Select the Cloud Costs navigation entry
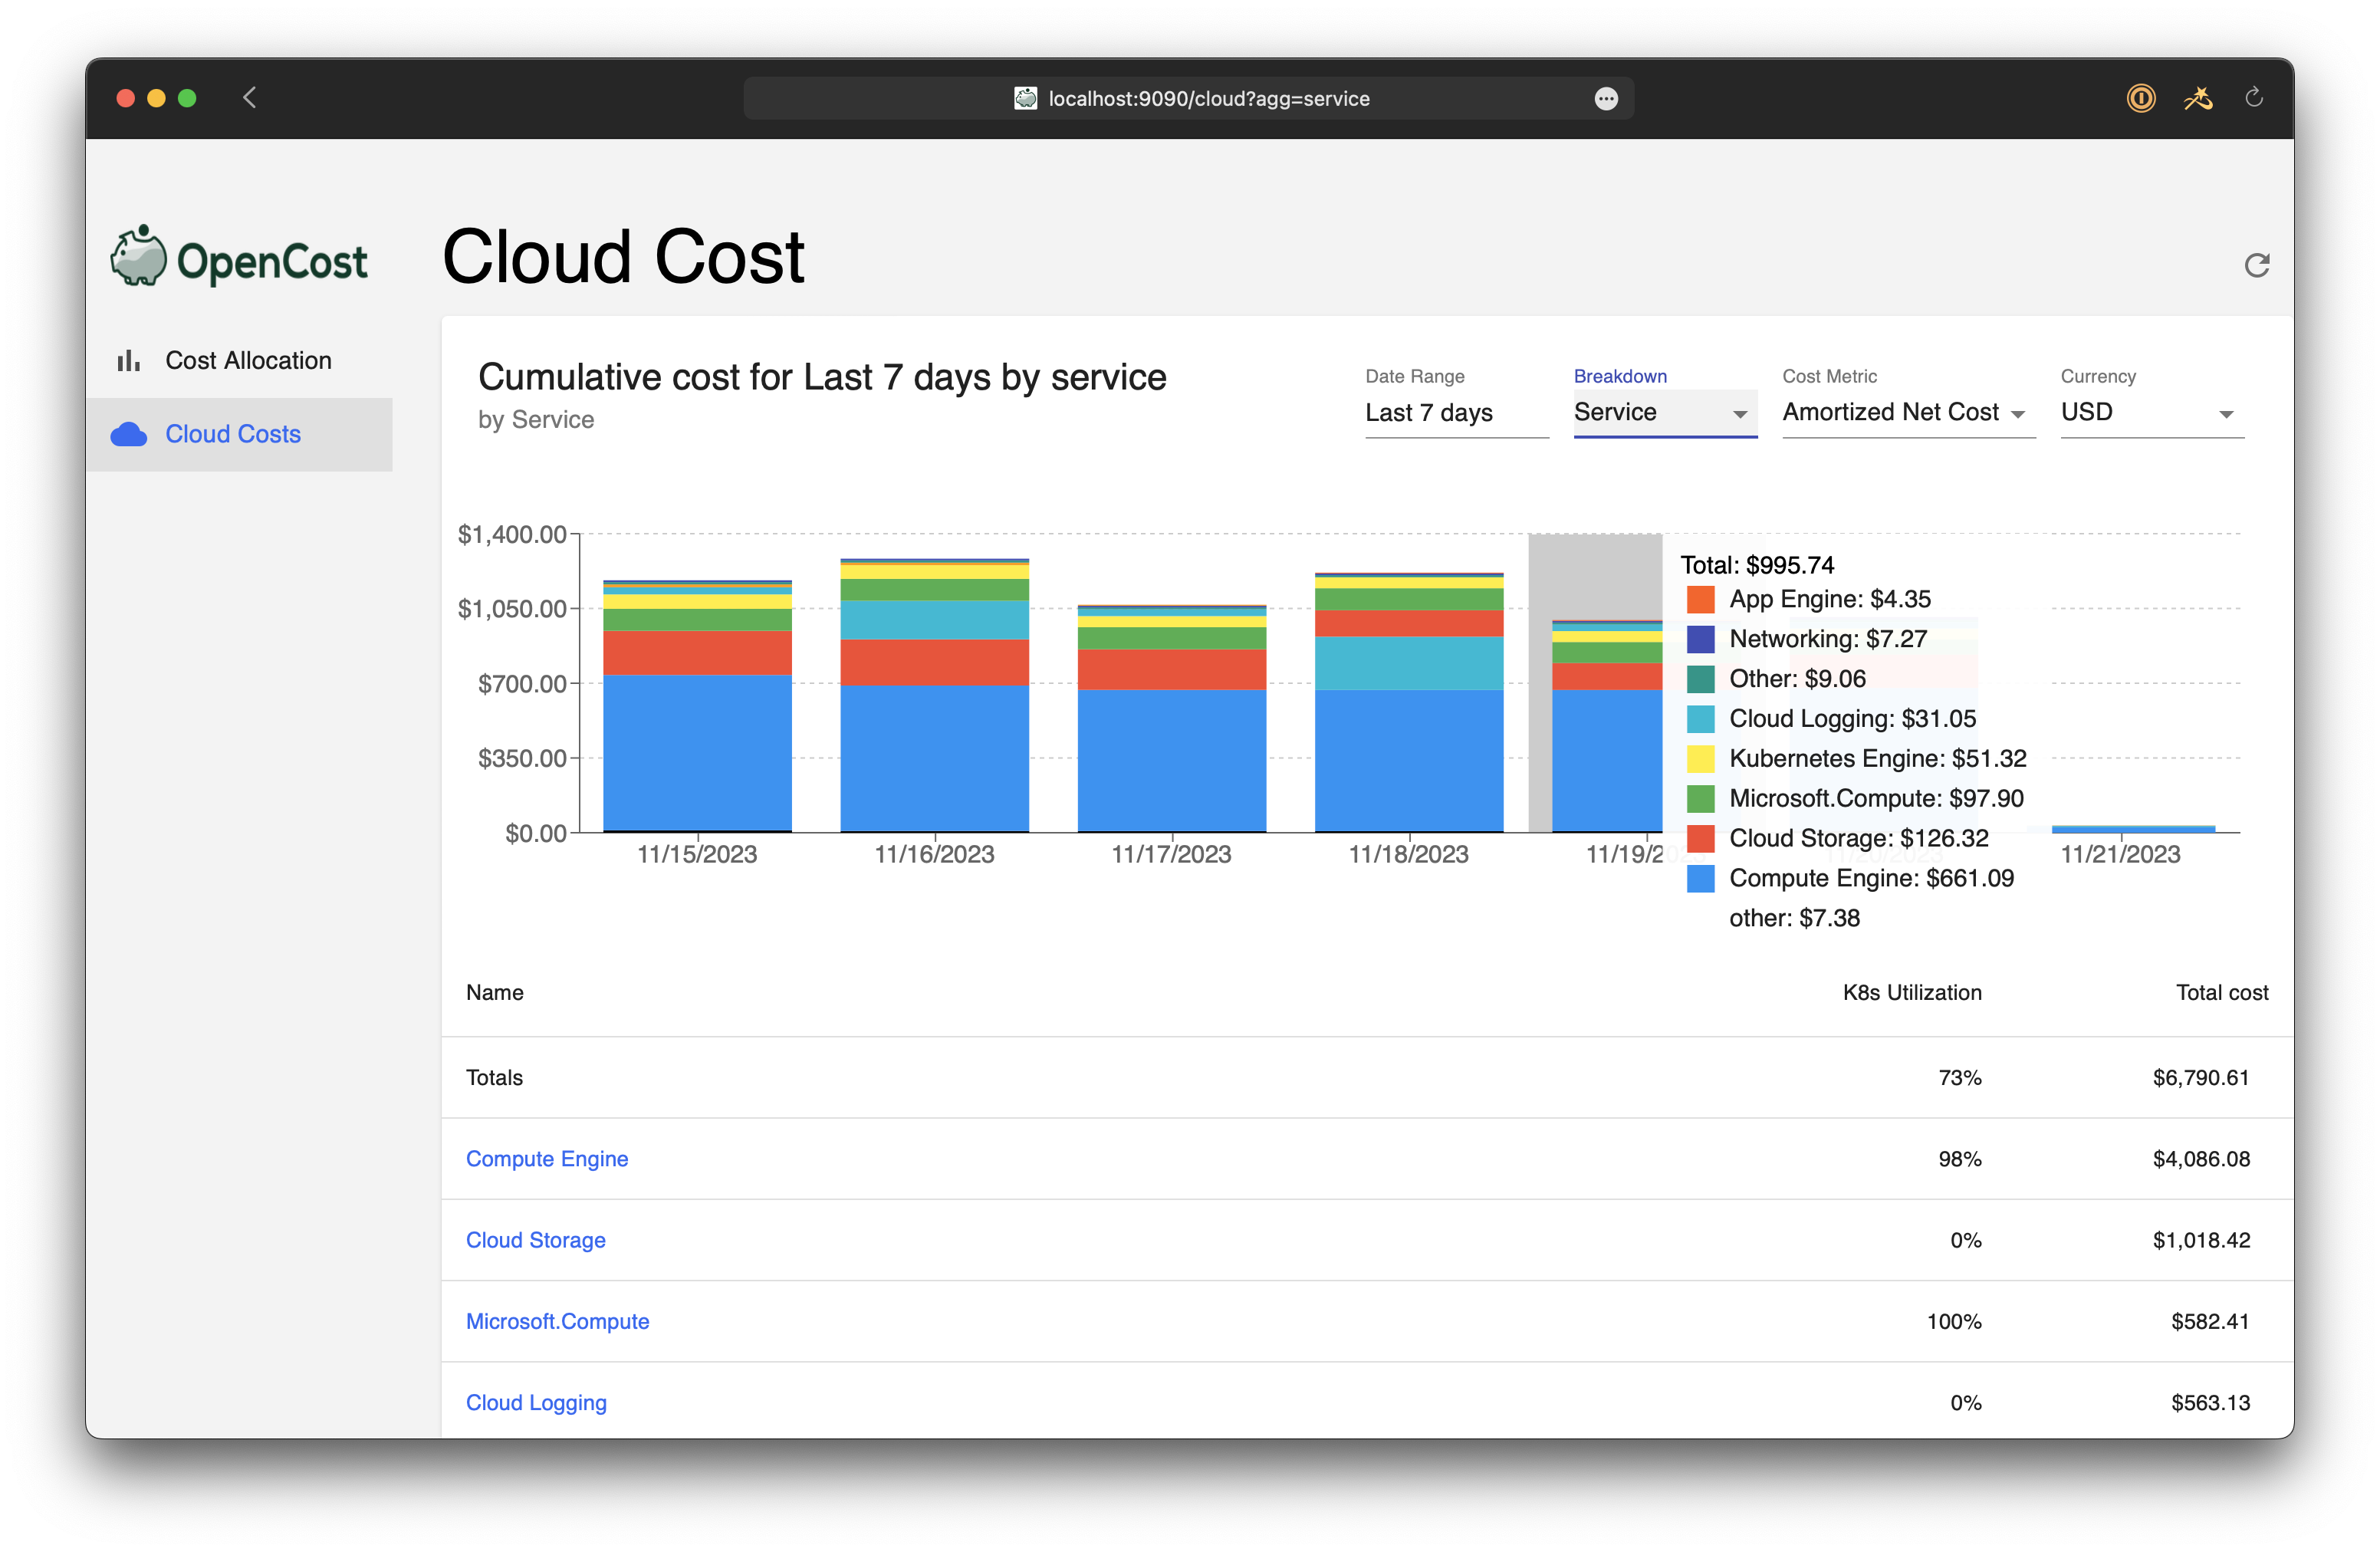Image resolution: width=2380 pixels, height=1552 pixels. coord(232,434)
